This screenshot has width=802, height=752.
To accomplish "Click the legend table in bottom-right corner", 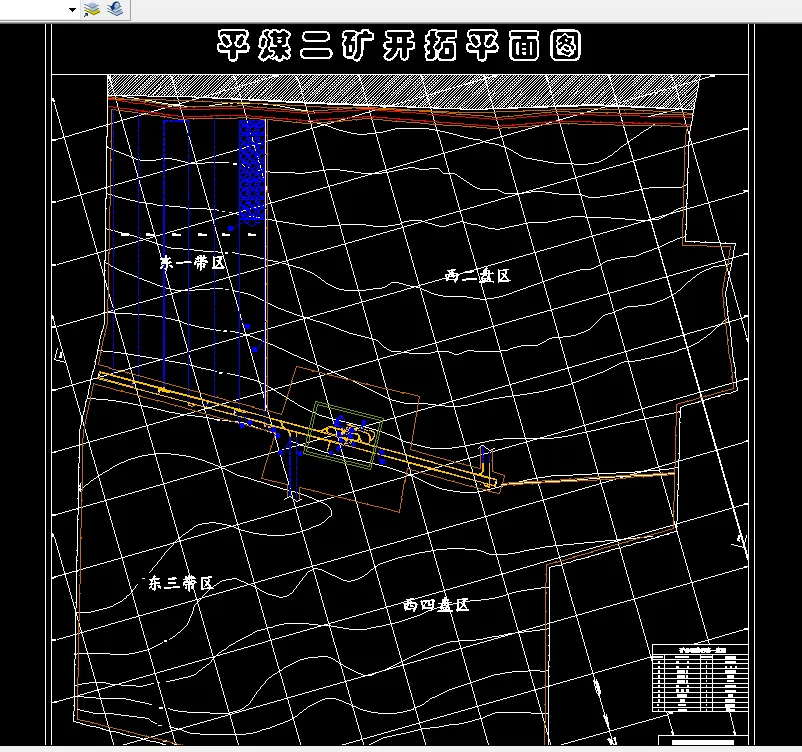I will point(700,678).
